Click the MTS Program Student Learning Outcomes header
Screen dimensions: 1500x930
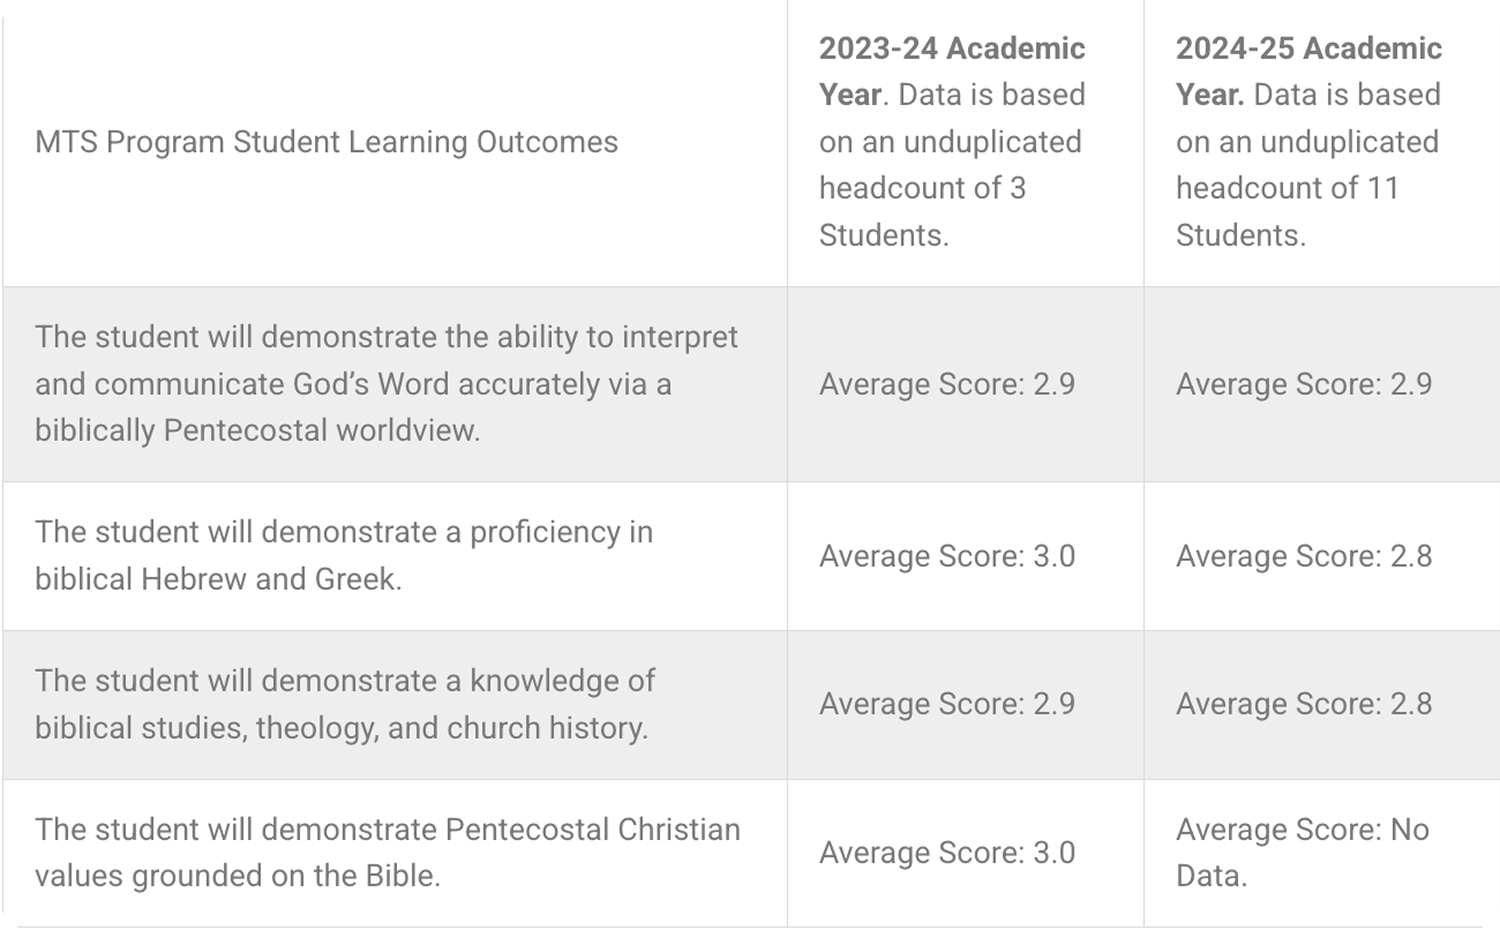pyautogui.click(x=326, y=142)
